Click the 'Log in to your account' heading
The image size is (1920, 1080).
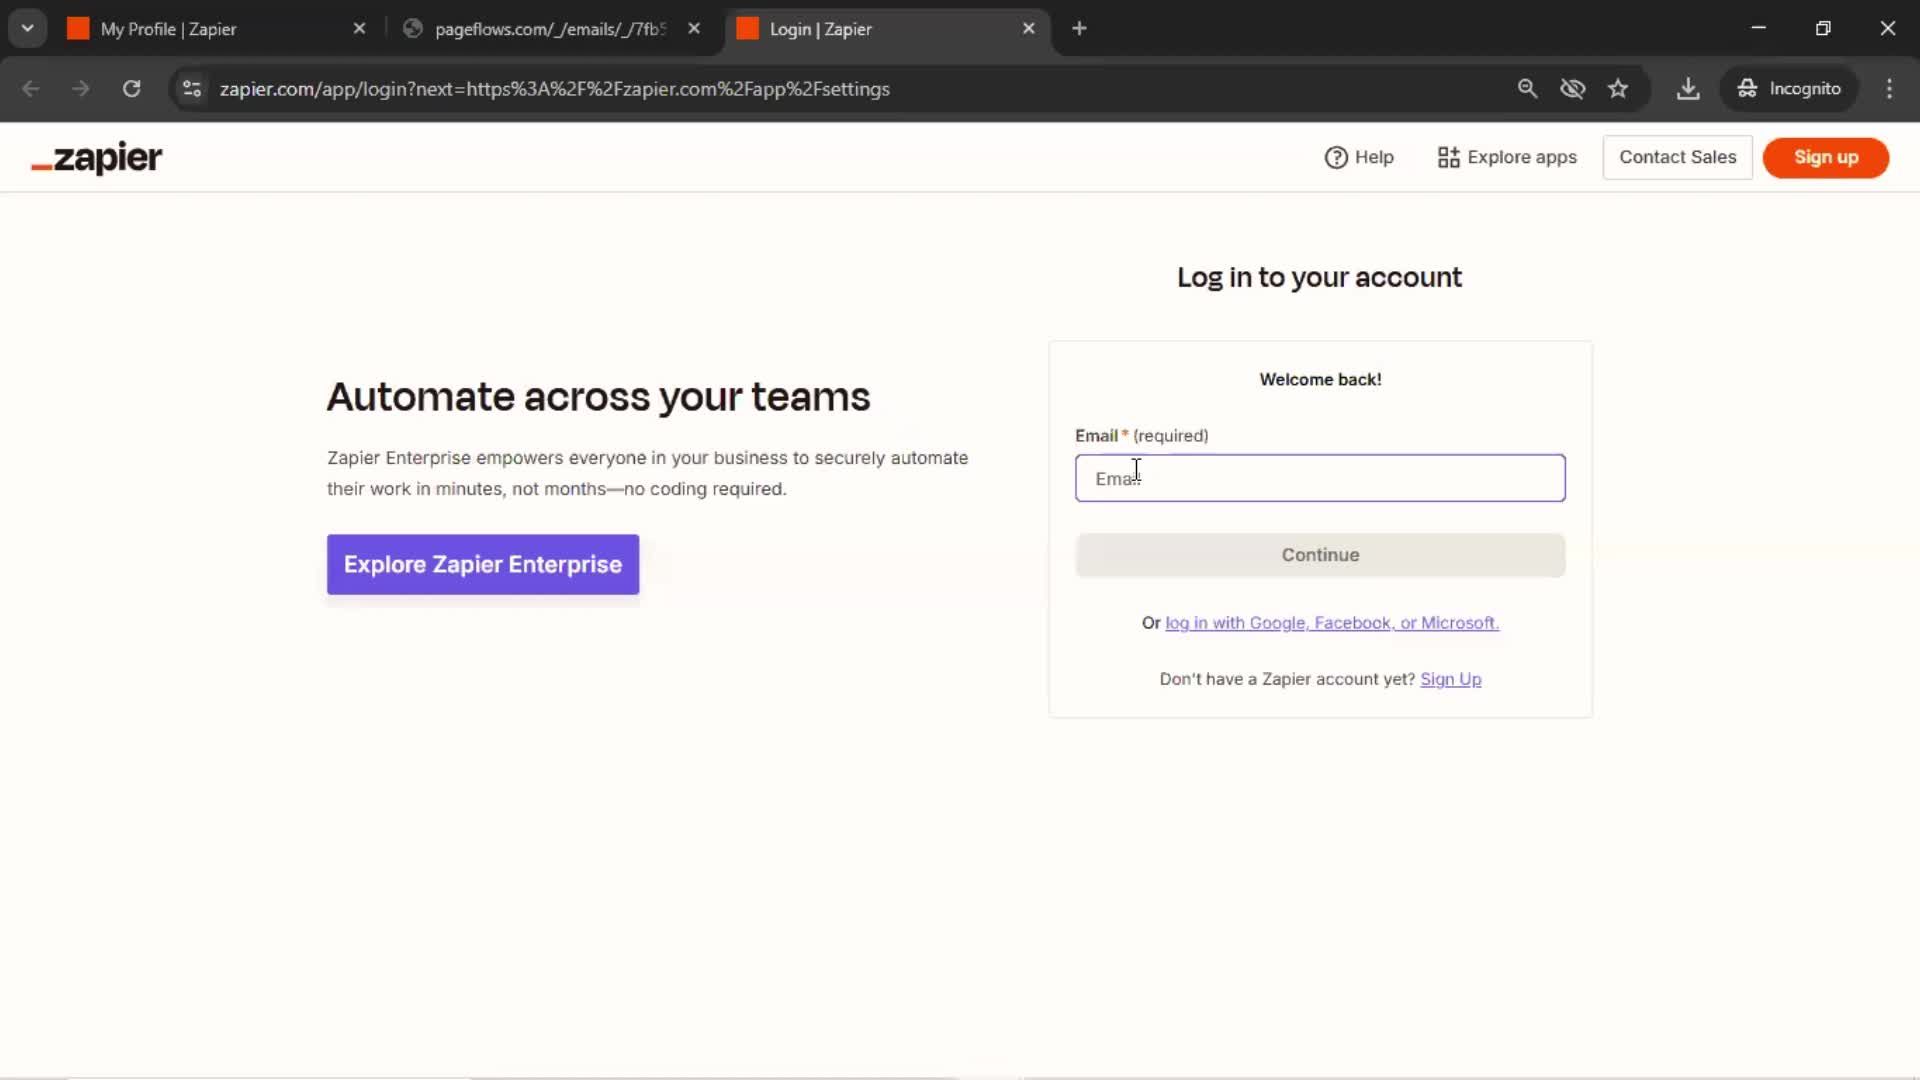[1319, 277]
